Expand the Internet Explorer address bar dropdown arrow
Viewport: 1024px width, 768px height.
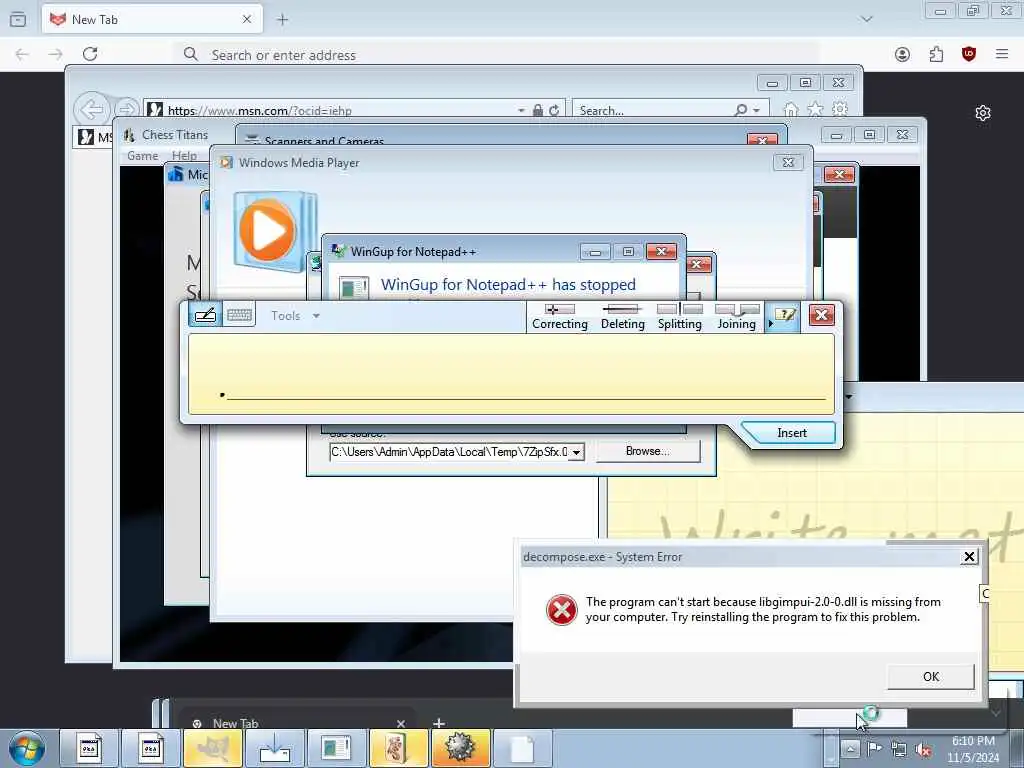(x=521, y=111)
